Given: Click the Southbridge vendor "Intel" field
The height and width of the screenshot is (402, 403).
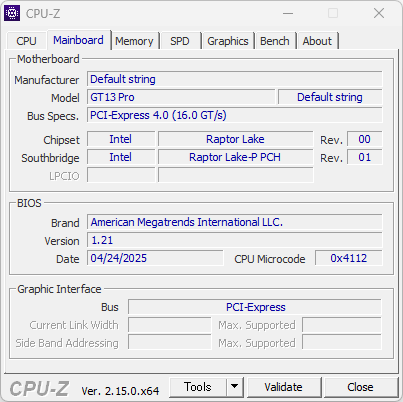Looking at the screenshot, I should coord(121,157).
